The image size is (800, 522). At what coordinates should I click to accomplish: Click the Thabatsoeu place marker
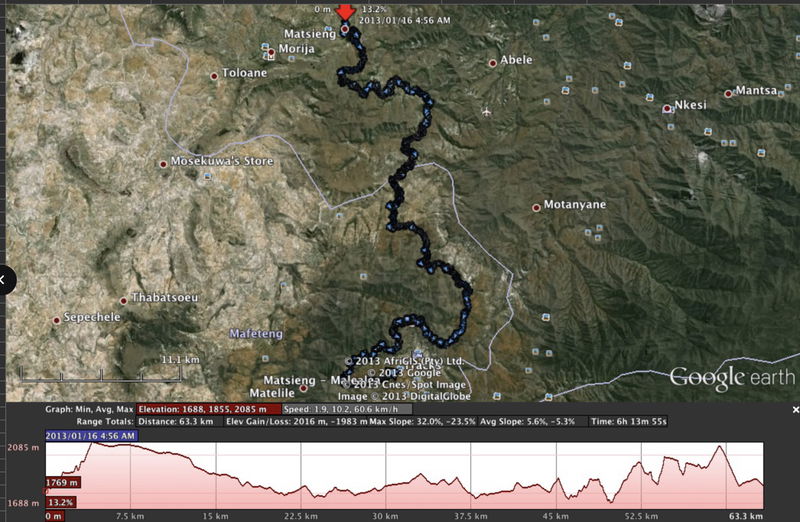(124, 300)
